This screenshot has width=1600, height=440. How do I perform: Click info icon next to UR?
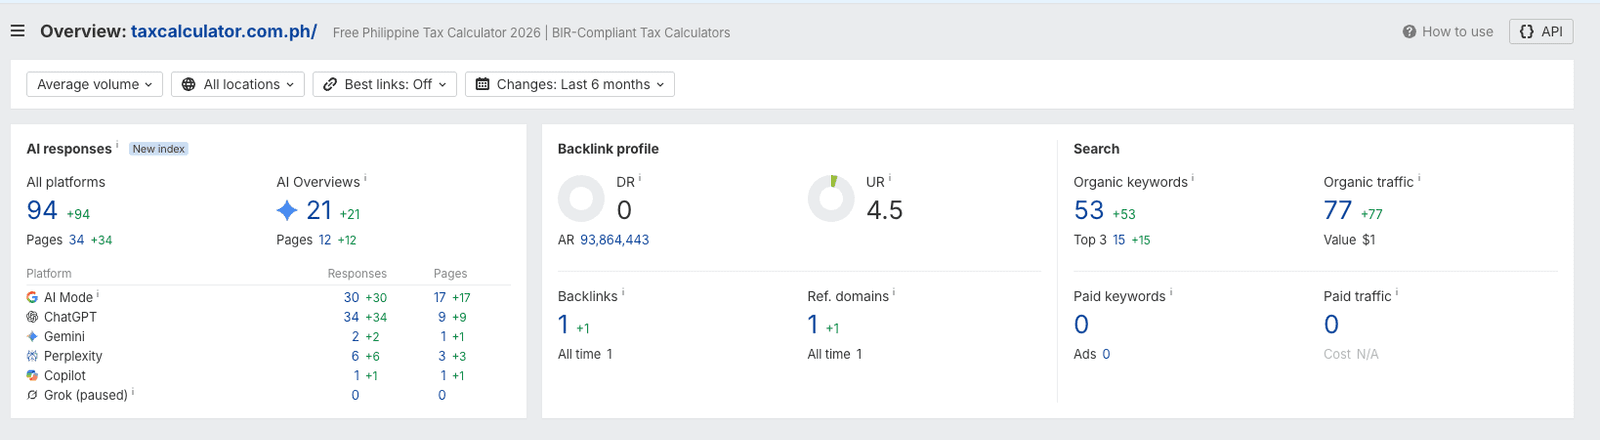pos(890,178)
